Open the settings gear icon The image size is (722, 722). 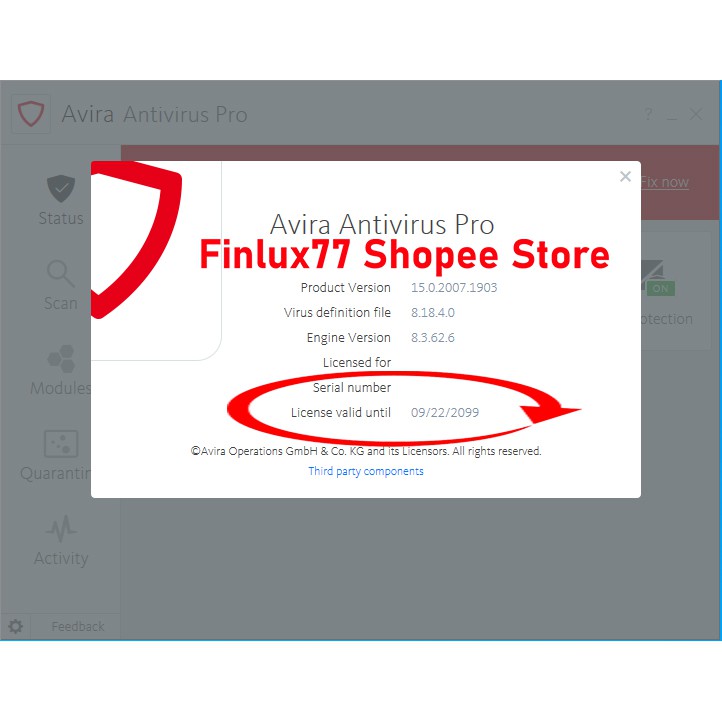point(15,626)
